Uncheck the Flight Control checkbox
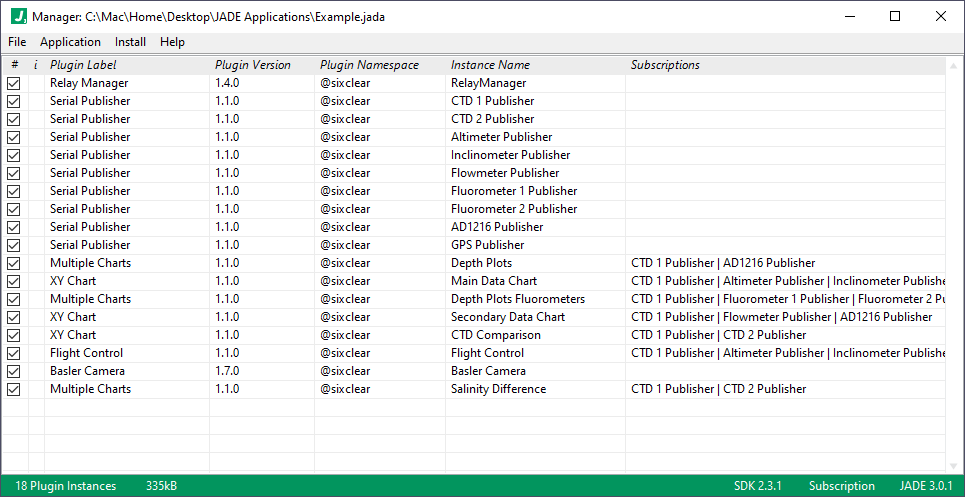 (14, 354)
